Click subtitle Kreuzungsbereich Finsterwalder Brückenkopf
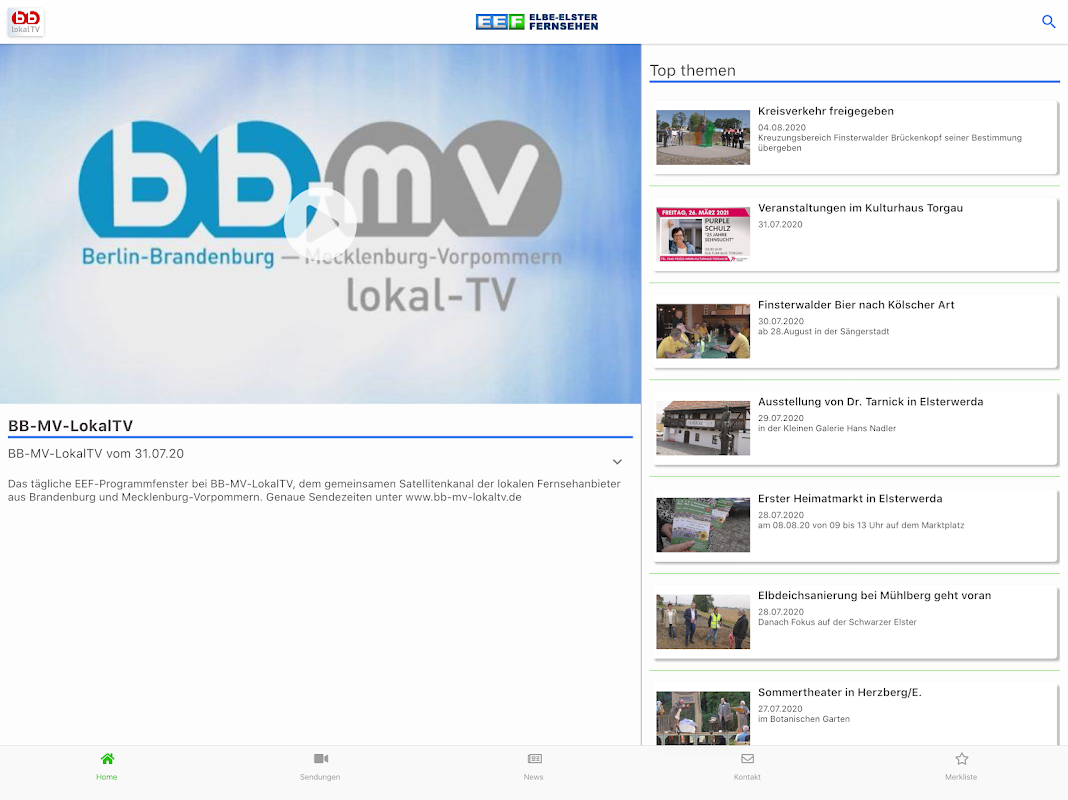 (890, 142)
